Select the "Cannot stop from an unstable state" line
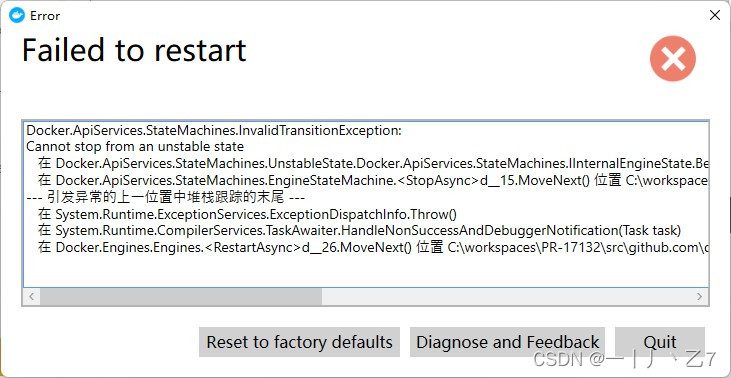 135,147
